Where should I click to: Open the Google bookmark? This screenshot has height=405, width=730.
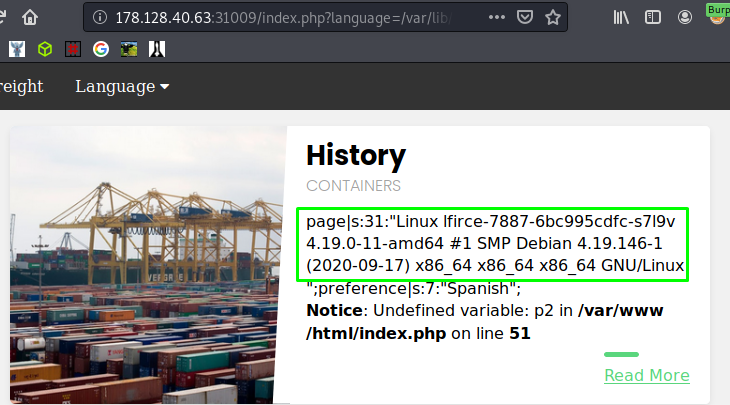pyautogui.click(x=101, y=47)
